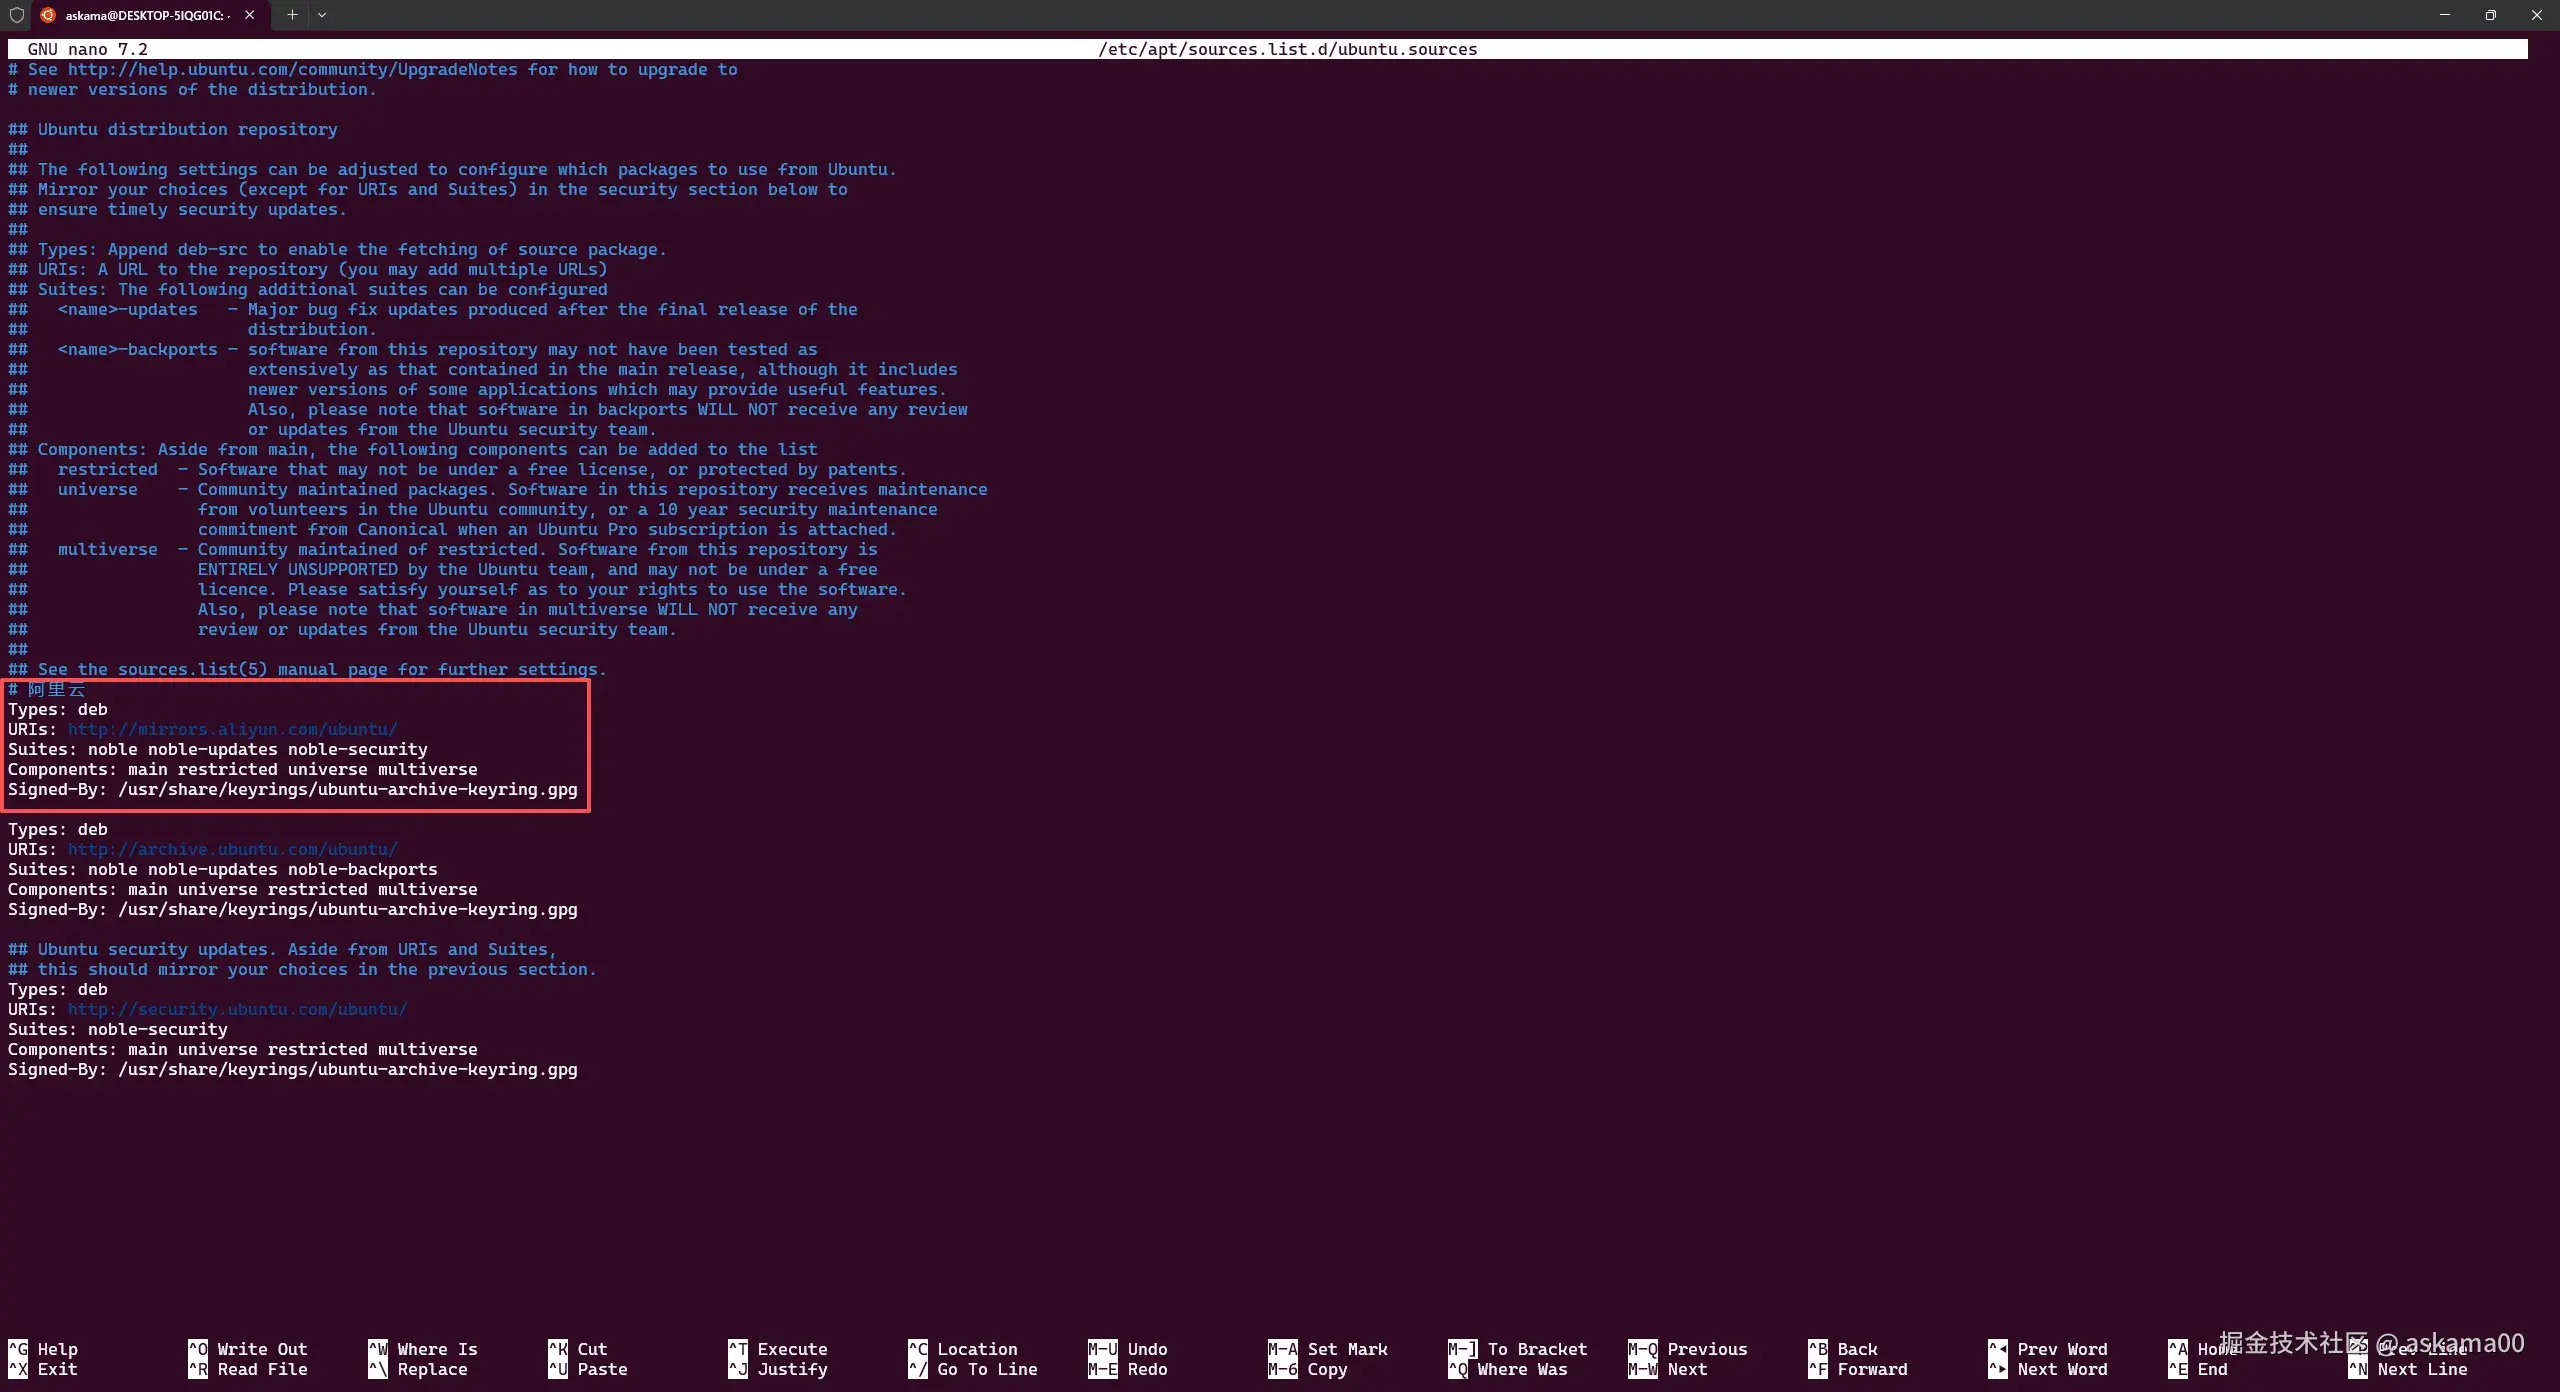Image resolution: width=2560 pixels, height=1392 pixels.
Task: Click the ^R Read File shortcut
Action: pos(248,1369)
